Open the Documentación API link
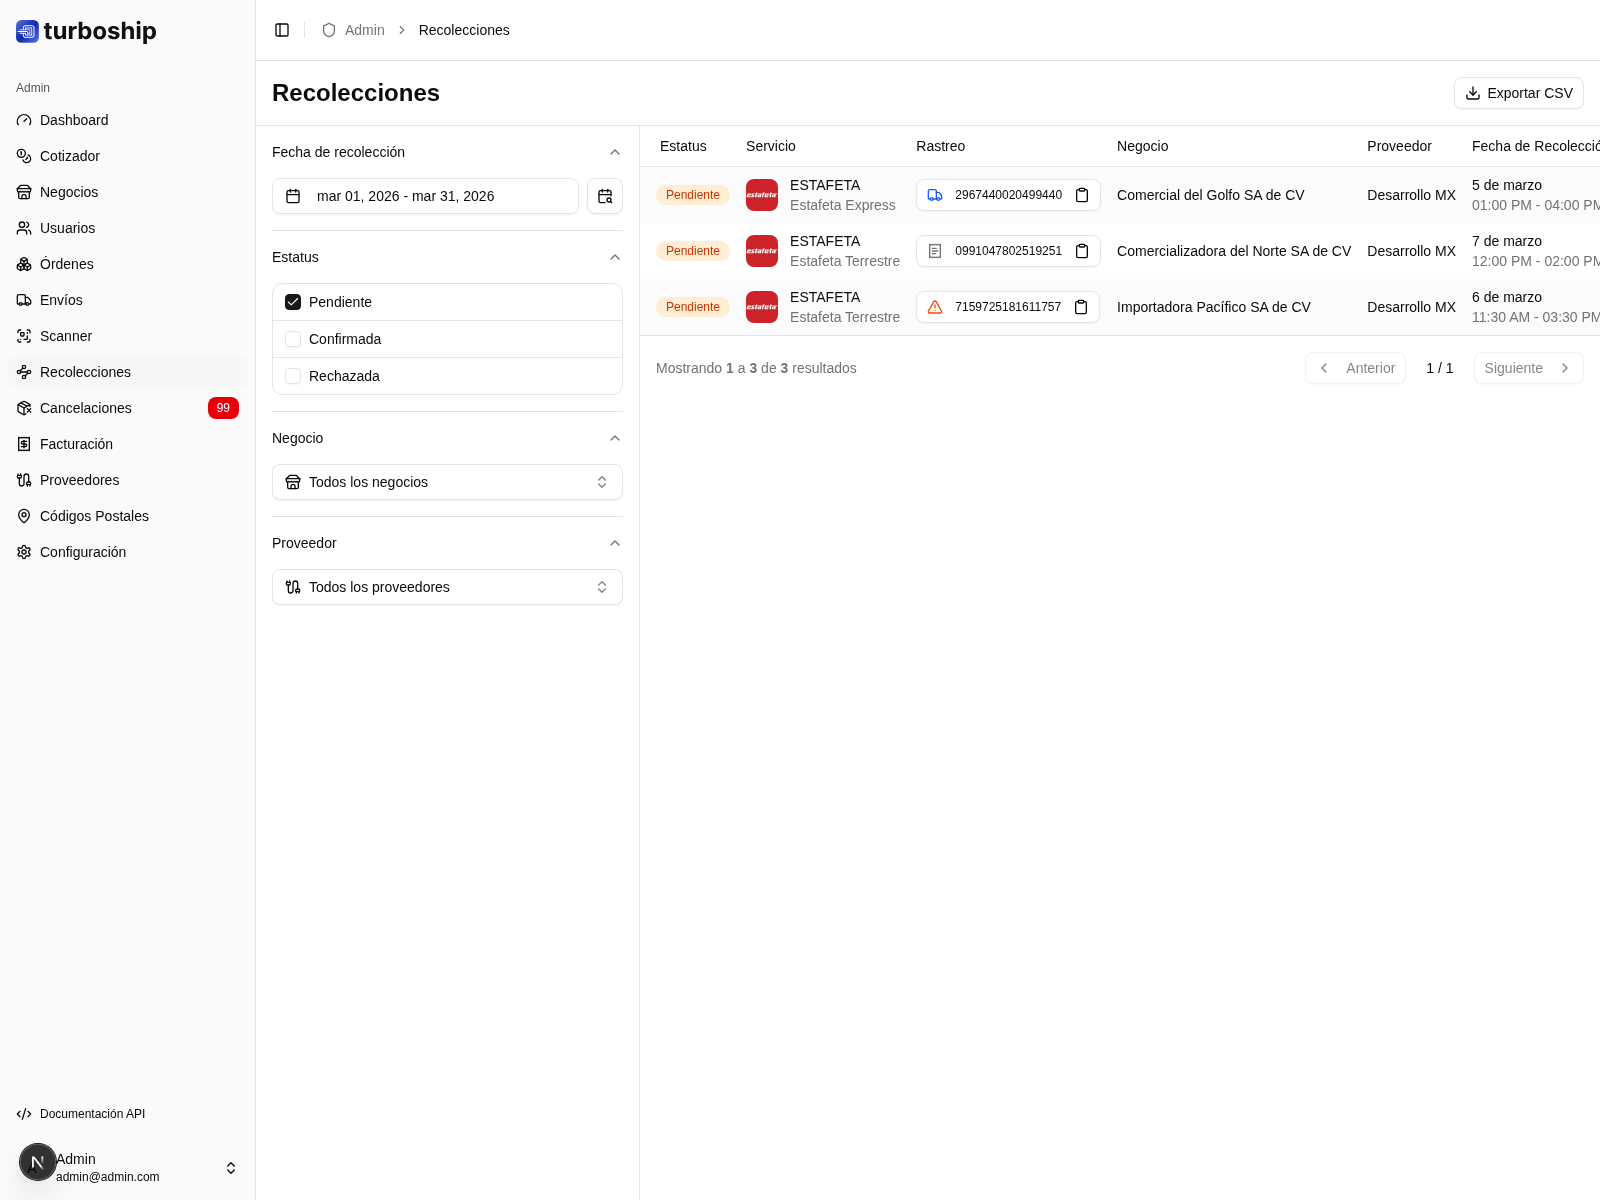This screenshot has height=1200, width=1600. tap(92, 1114)
